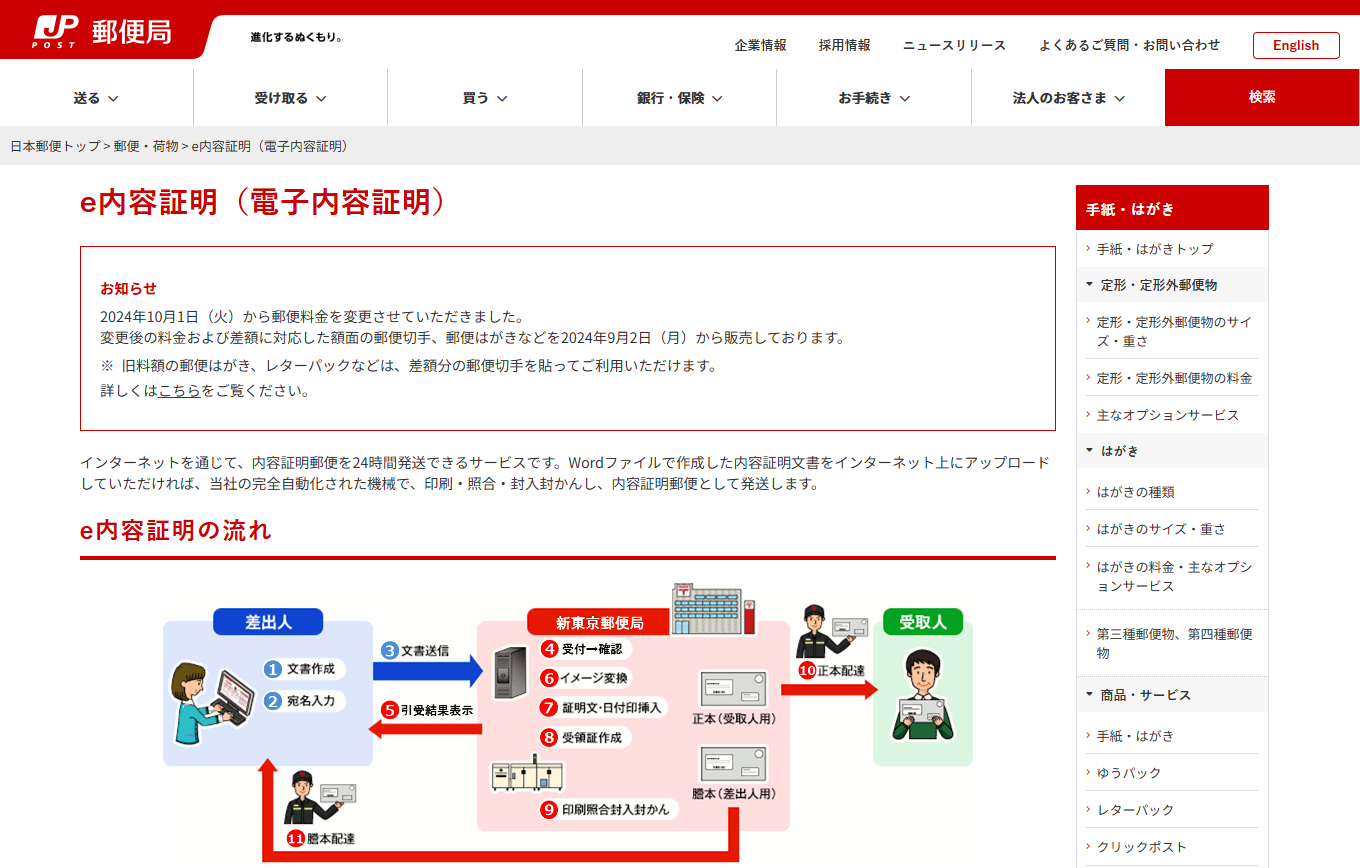Viewport: 1360px width, 868px height.
Task: Open 採用情報 in the top links
Action: (844, 45)
